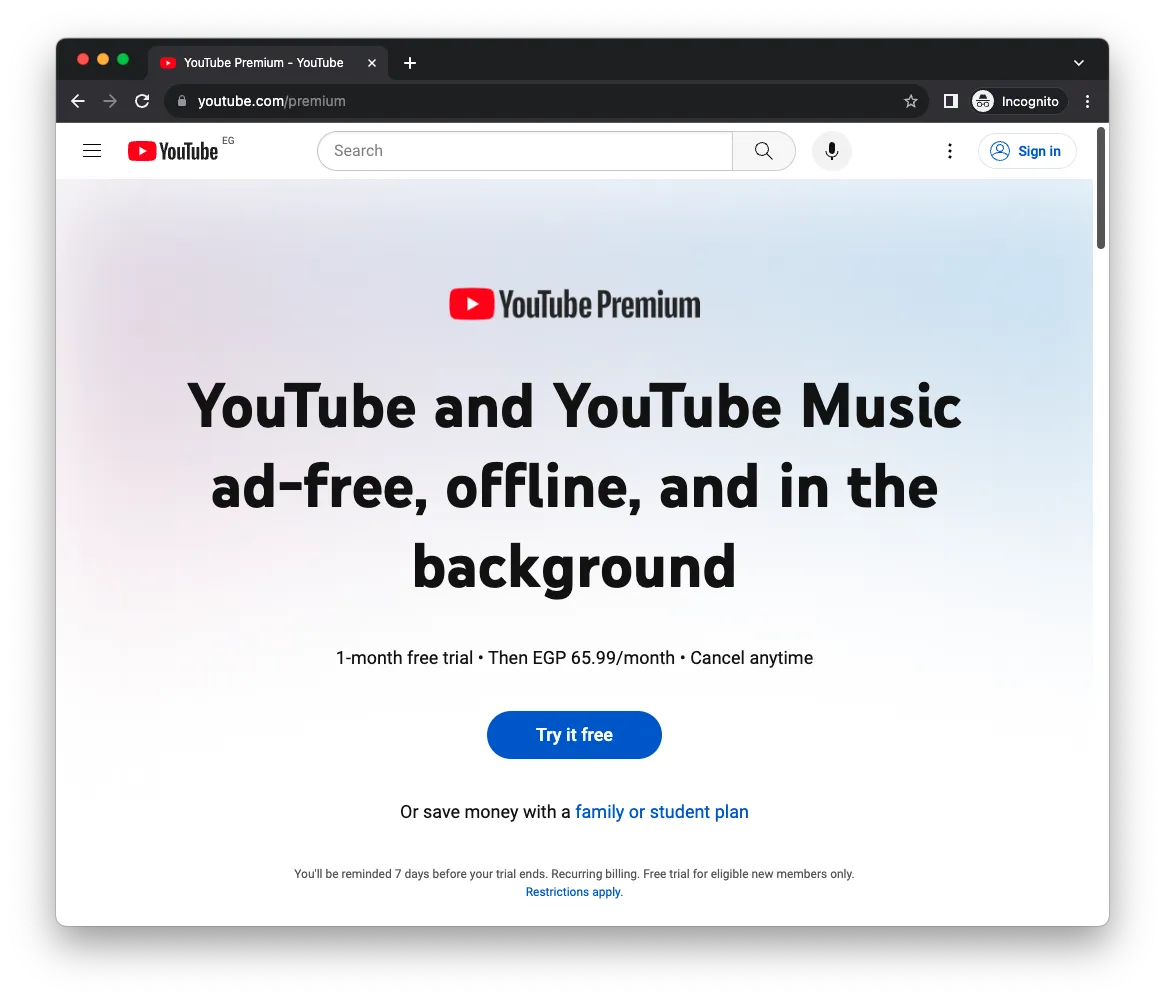Reload the YouTube Premium page
Image resolution: width=1165 pixels, height=1000 pixels.
pos(142,101)
